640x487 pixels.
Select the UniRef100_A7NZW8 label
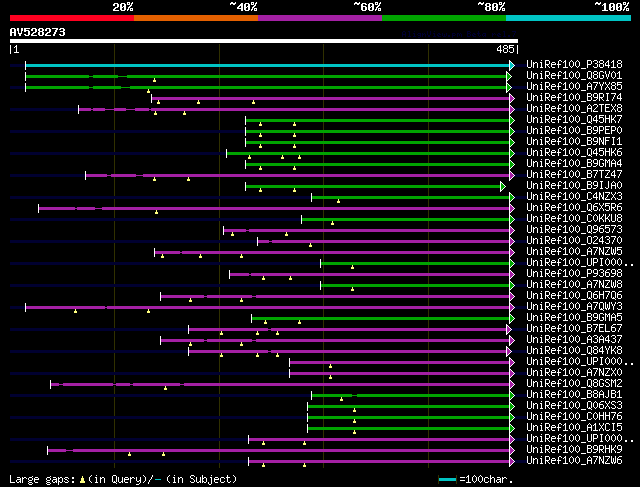[x=574, y=285]
